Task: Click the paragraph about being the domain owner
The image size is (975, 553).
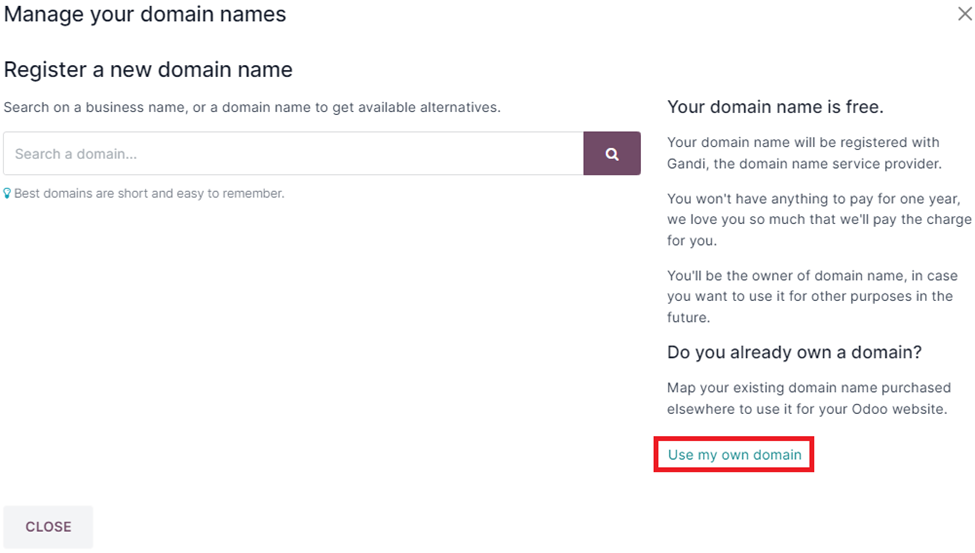Action: [812, 296]
